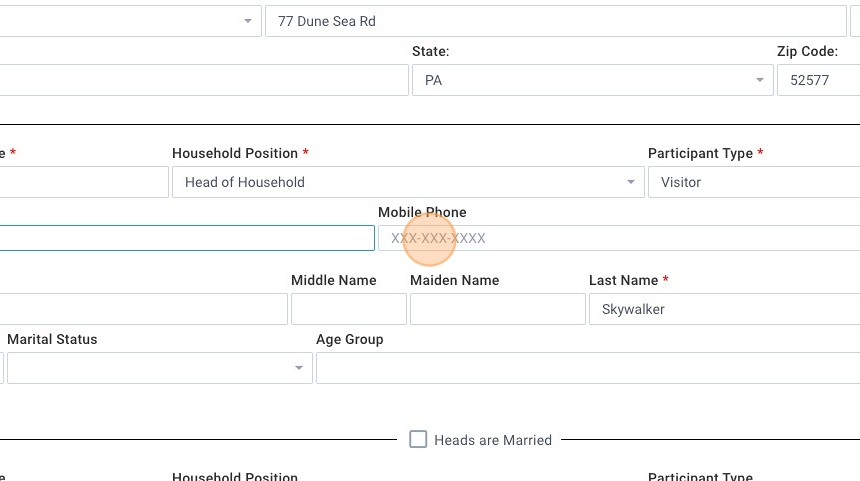860x481 pixels.
Task: Click the empty field left of the State dropdown
Action: coord(204,81)
